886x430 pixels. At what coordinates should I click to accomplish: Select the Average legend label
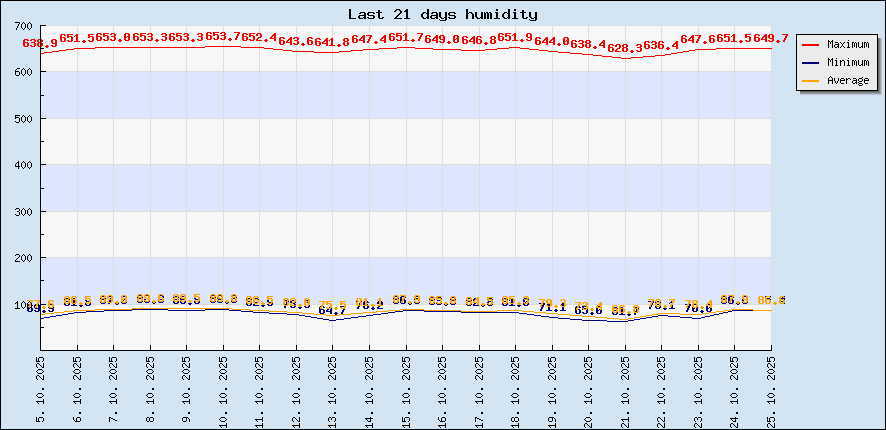[x=848, y=81]
